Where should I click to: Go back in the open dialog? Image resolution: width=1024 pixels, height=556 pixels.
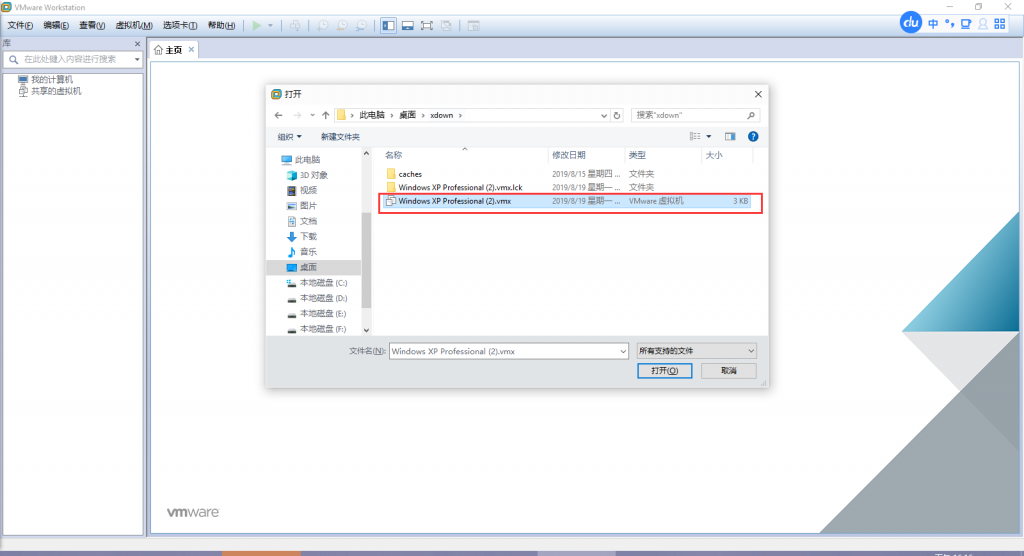coord(279,116)
